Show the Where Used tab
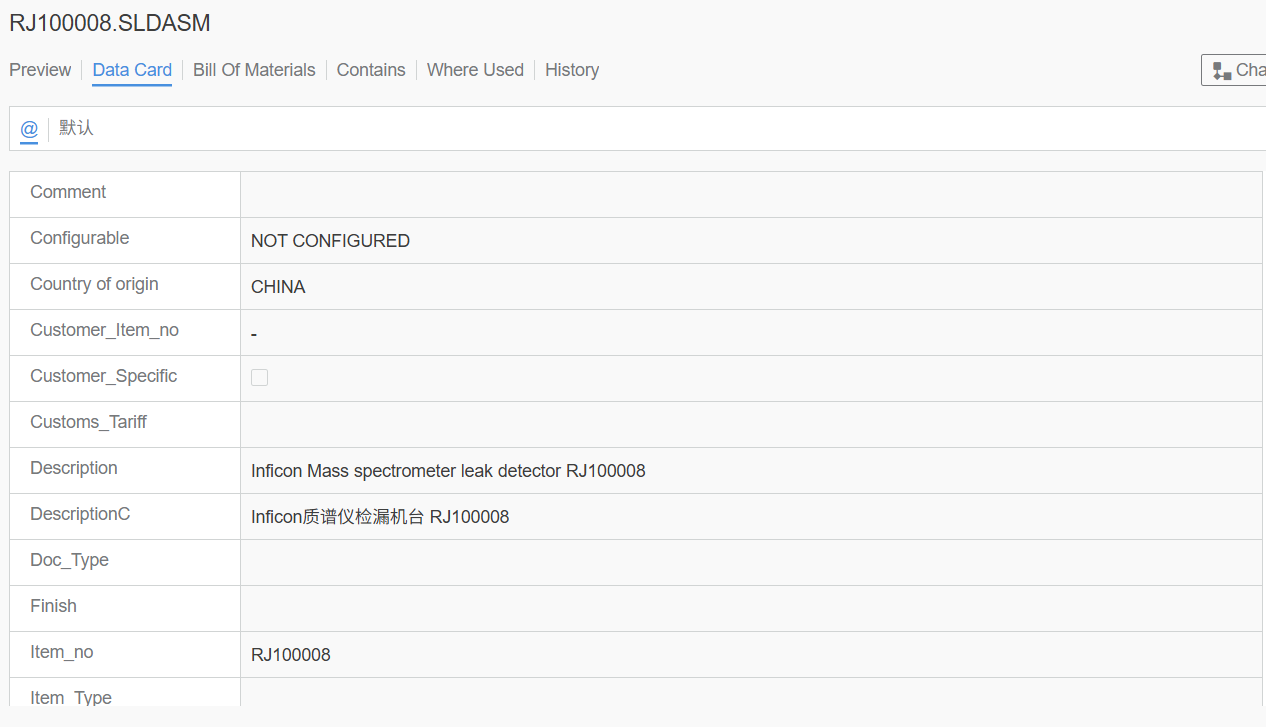This screenshot has width=1266, height=727. (475, 70)
